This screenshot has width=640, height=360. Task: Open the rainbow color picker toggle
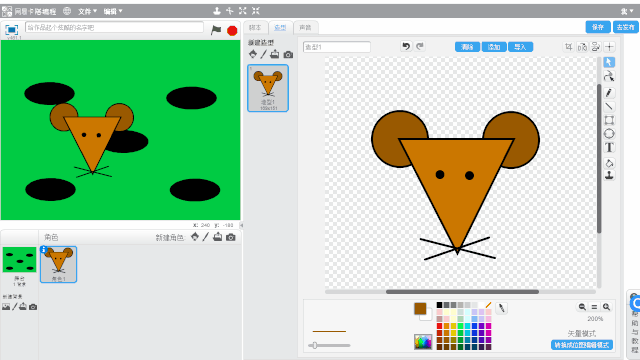pos(423,342)
